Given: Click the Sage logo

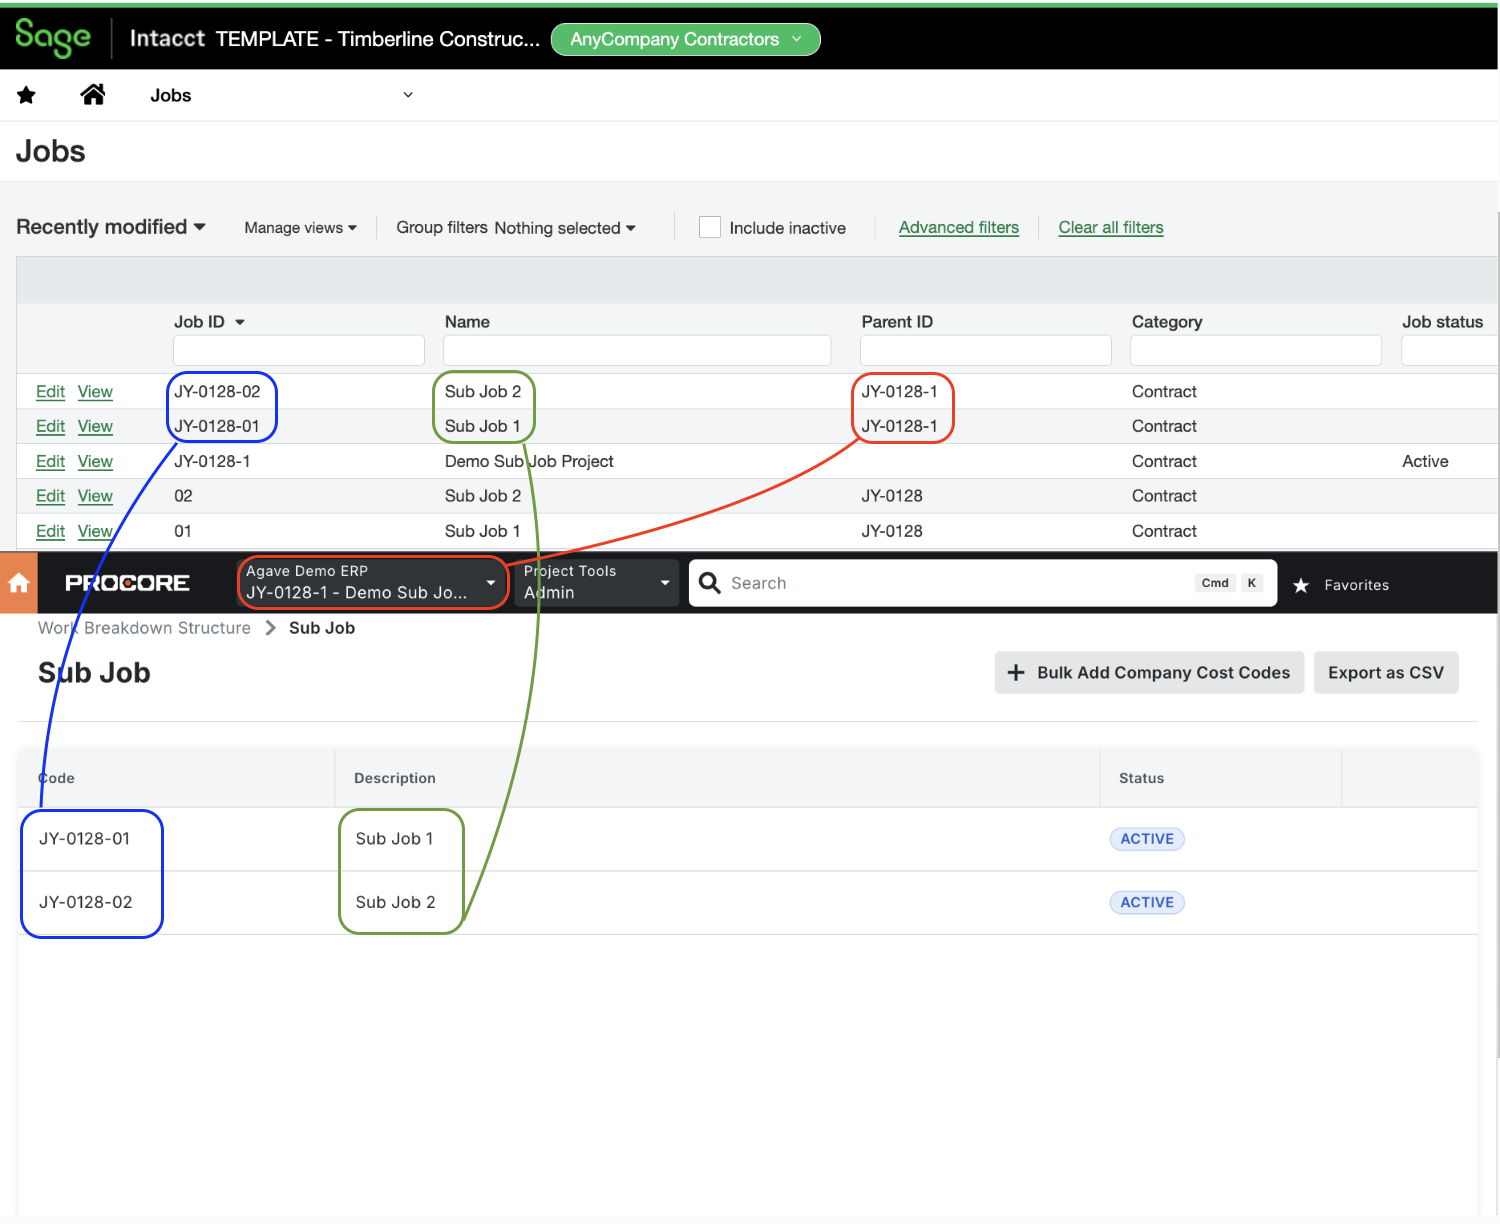Looking at the screenshot, I should click(x=52, y=37).
